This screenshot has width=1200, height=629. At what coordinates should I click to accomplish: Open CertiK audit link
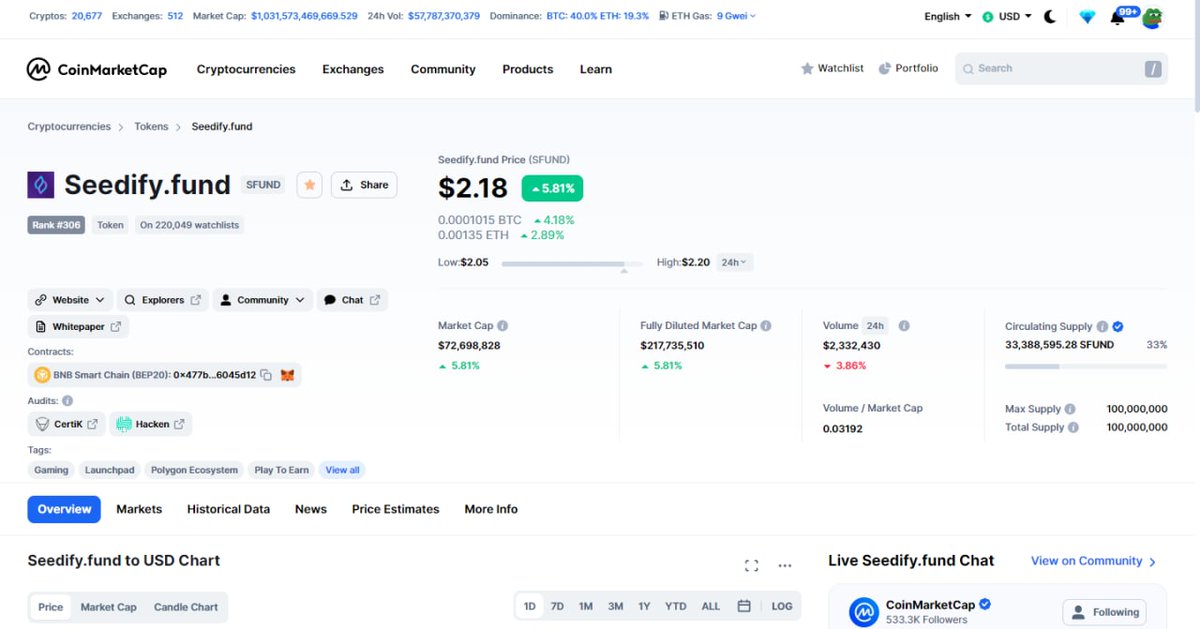67,424
